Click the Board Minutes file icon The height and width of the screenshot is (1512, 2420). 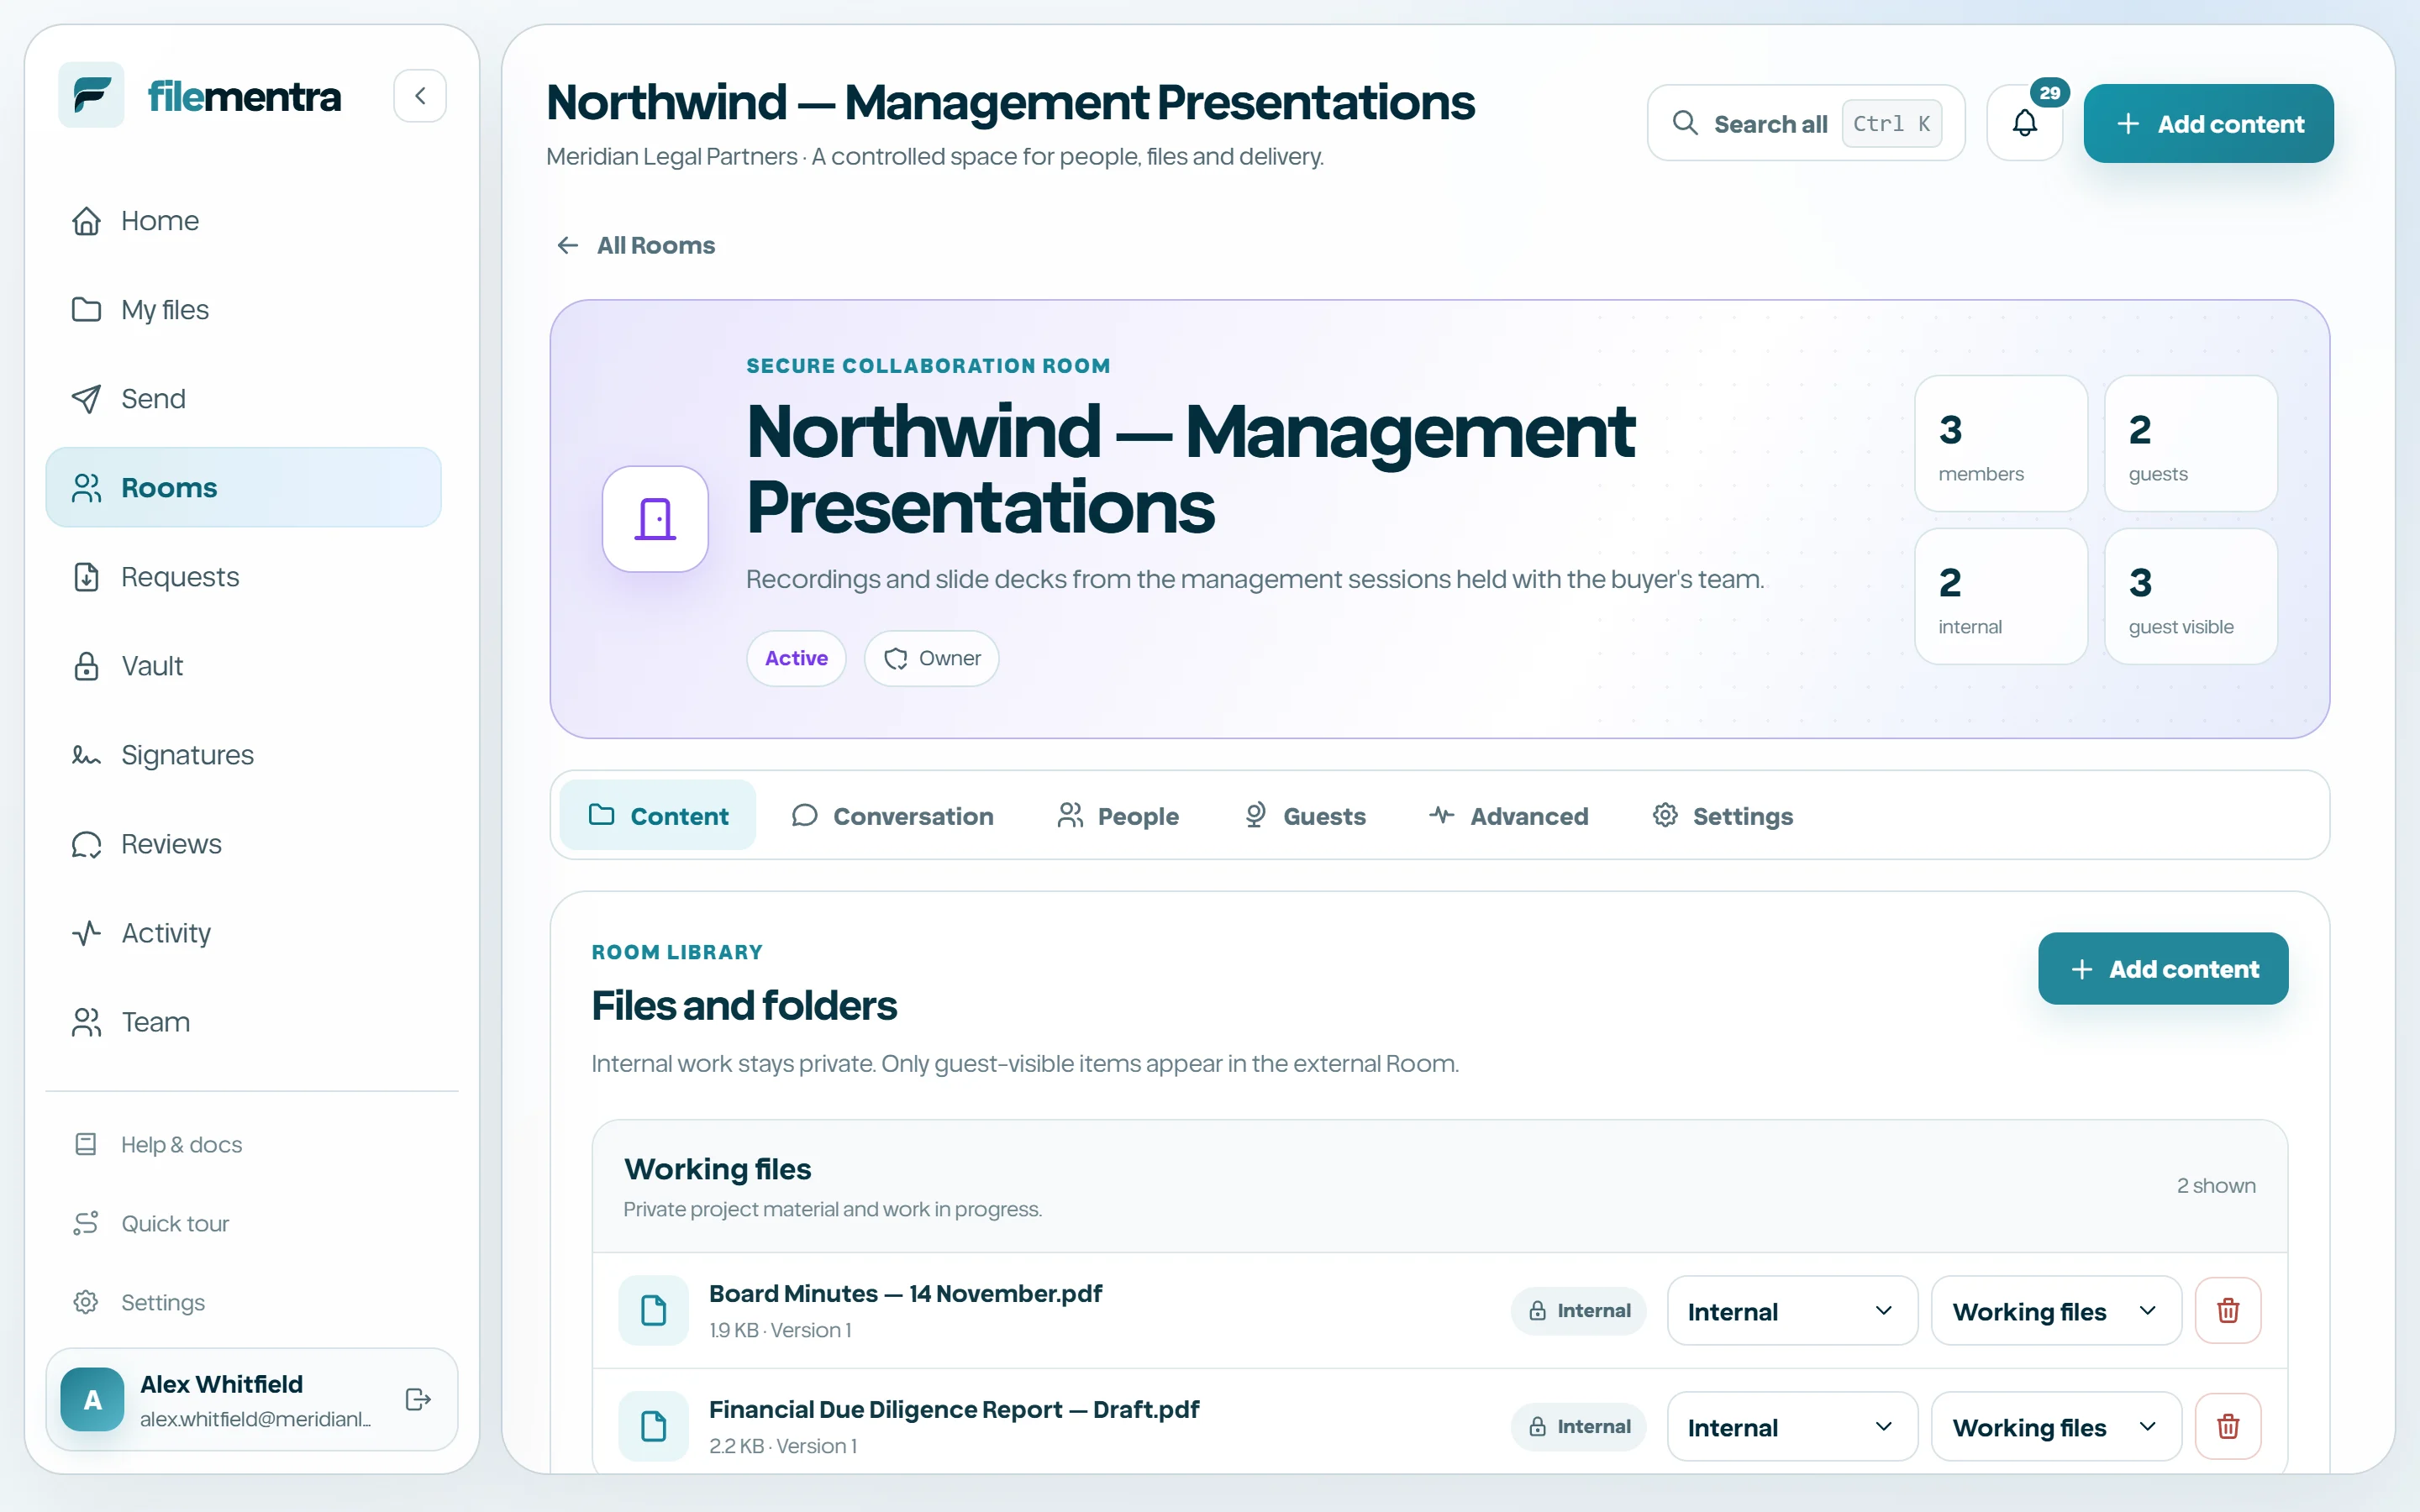(x=653, y=1310)
